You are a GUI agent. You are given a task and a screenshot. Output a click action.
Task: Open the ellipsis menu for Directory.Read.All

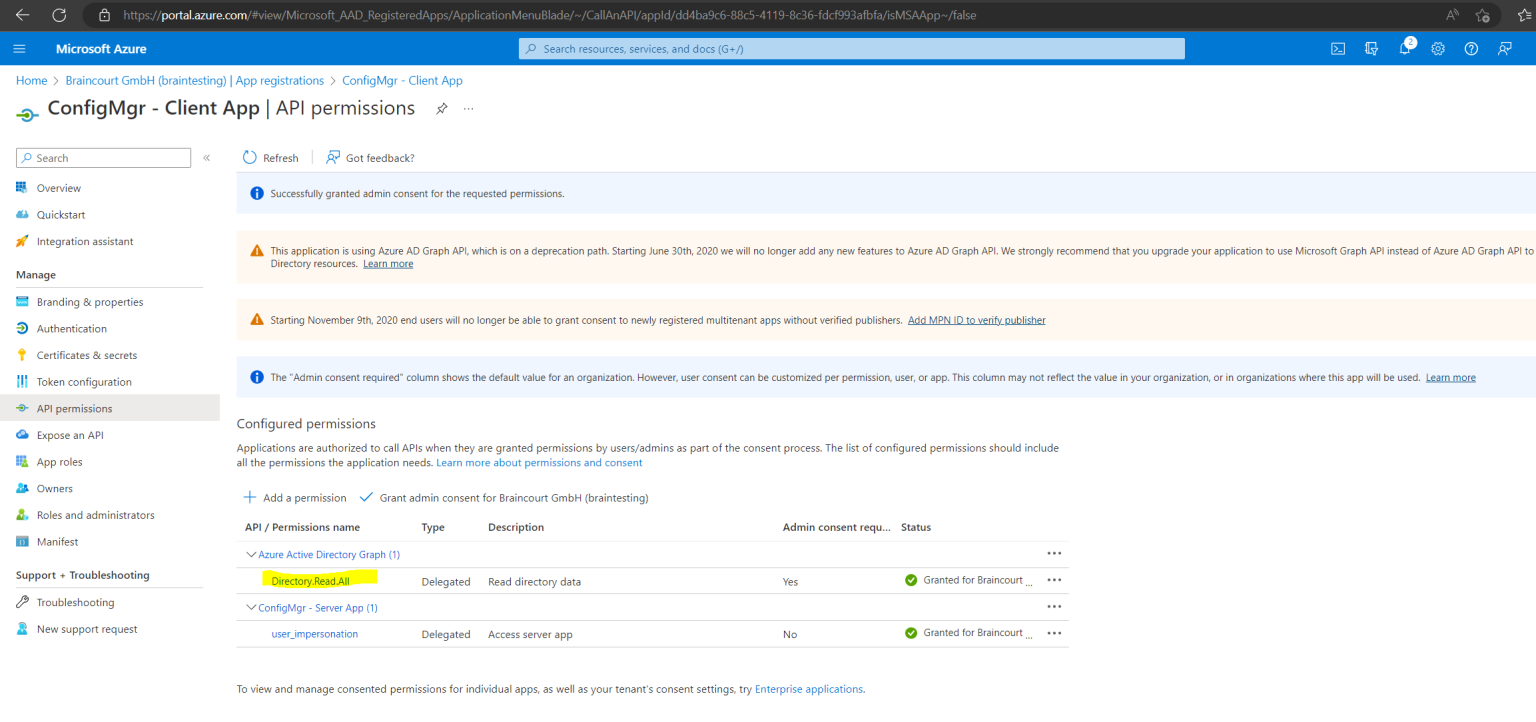(x=1054, y=579)
